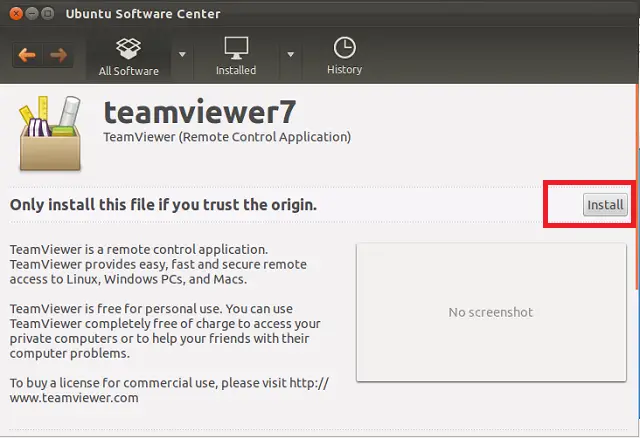The height and width of the screenshot is (438, 640).
Task: Click the forward arrow navigation button
Action: 58,55
